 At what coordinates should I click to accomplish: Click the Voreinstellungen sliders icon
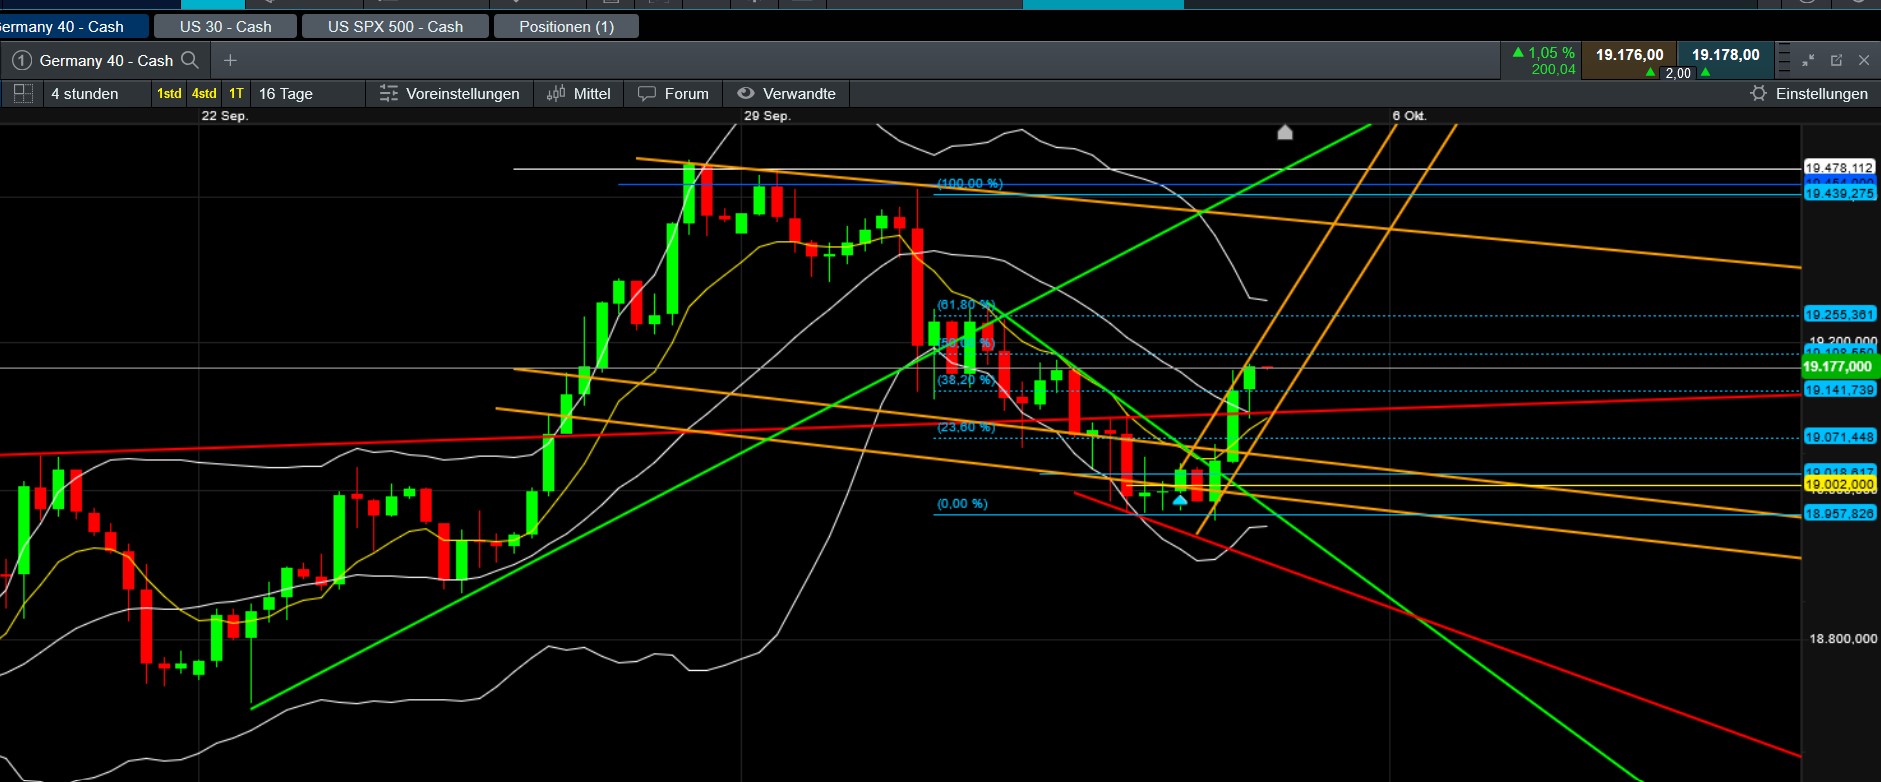tap(389, 94)
